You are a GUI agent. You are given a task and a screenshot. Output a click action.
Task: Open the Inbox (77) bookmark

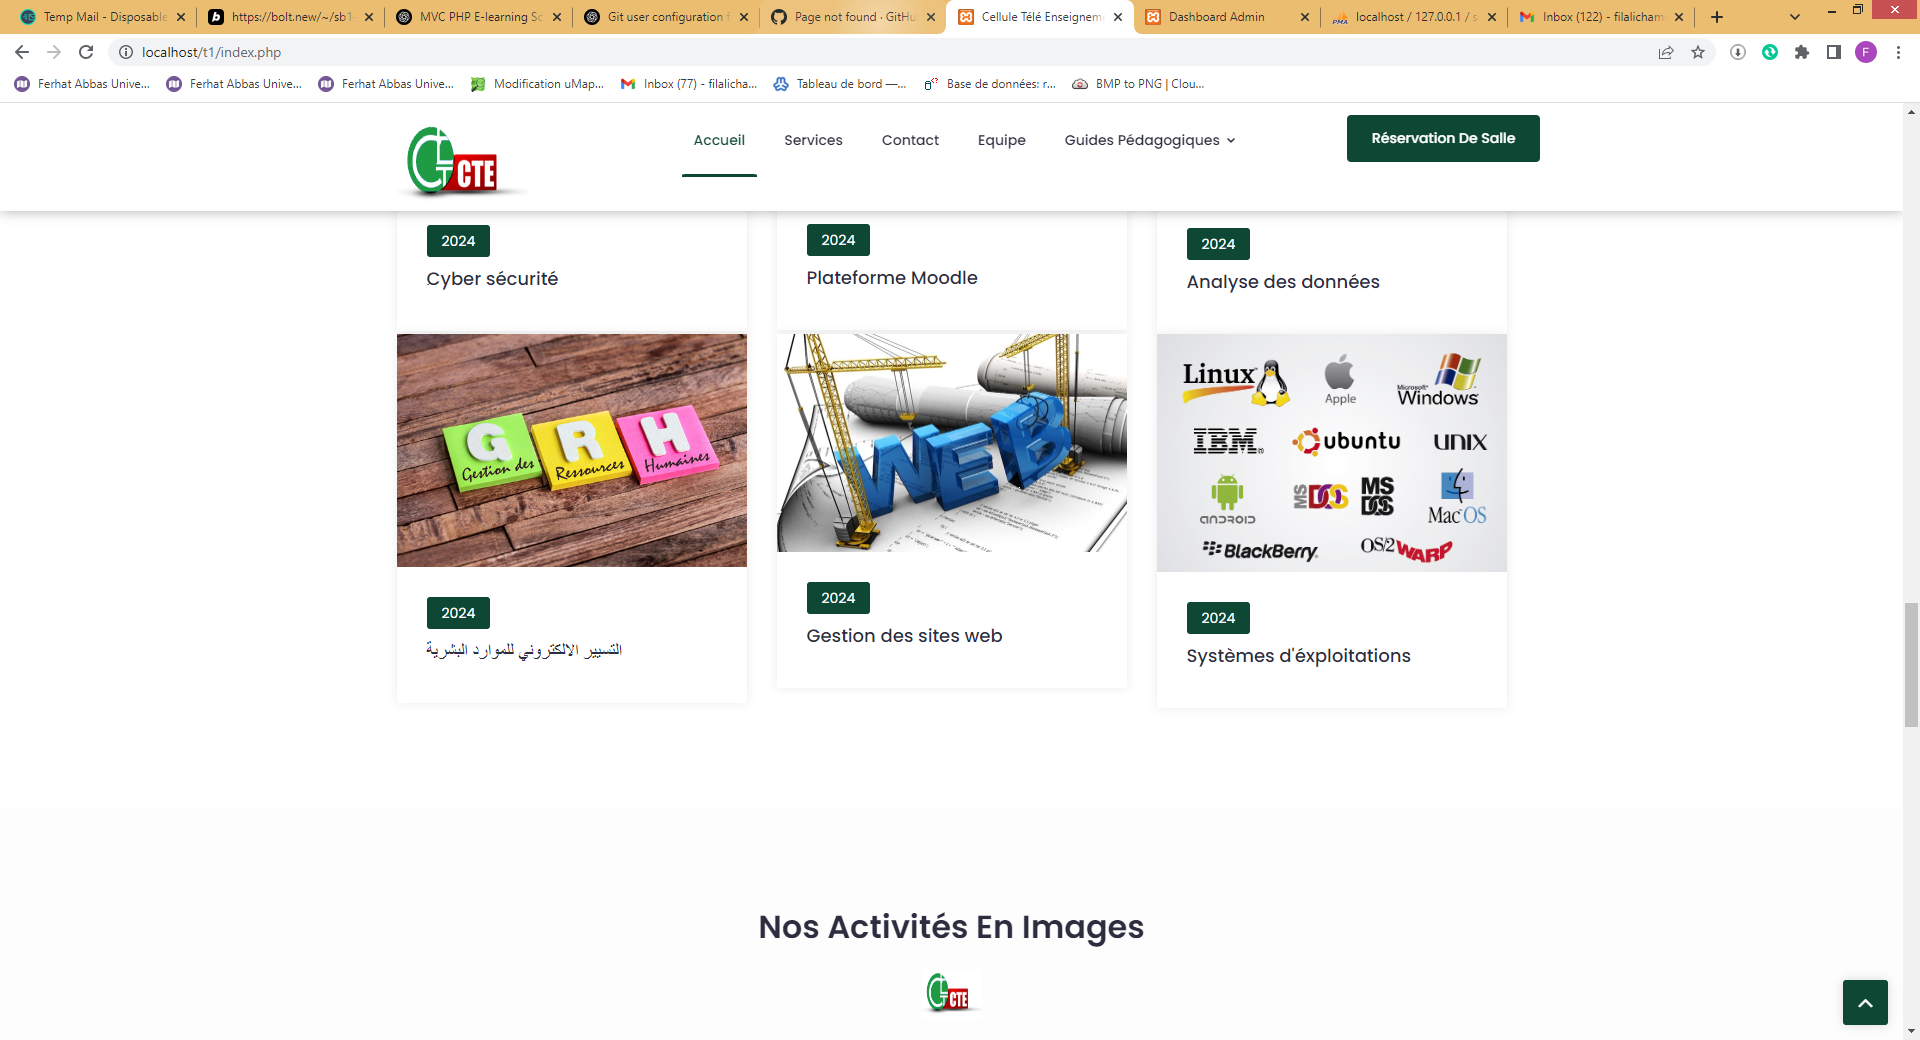(x=689, y=84)
